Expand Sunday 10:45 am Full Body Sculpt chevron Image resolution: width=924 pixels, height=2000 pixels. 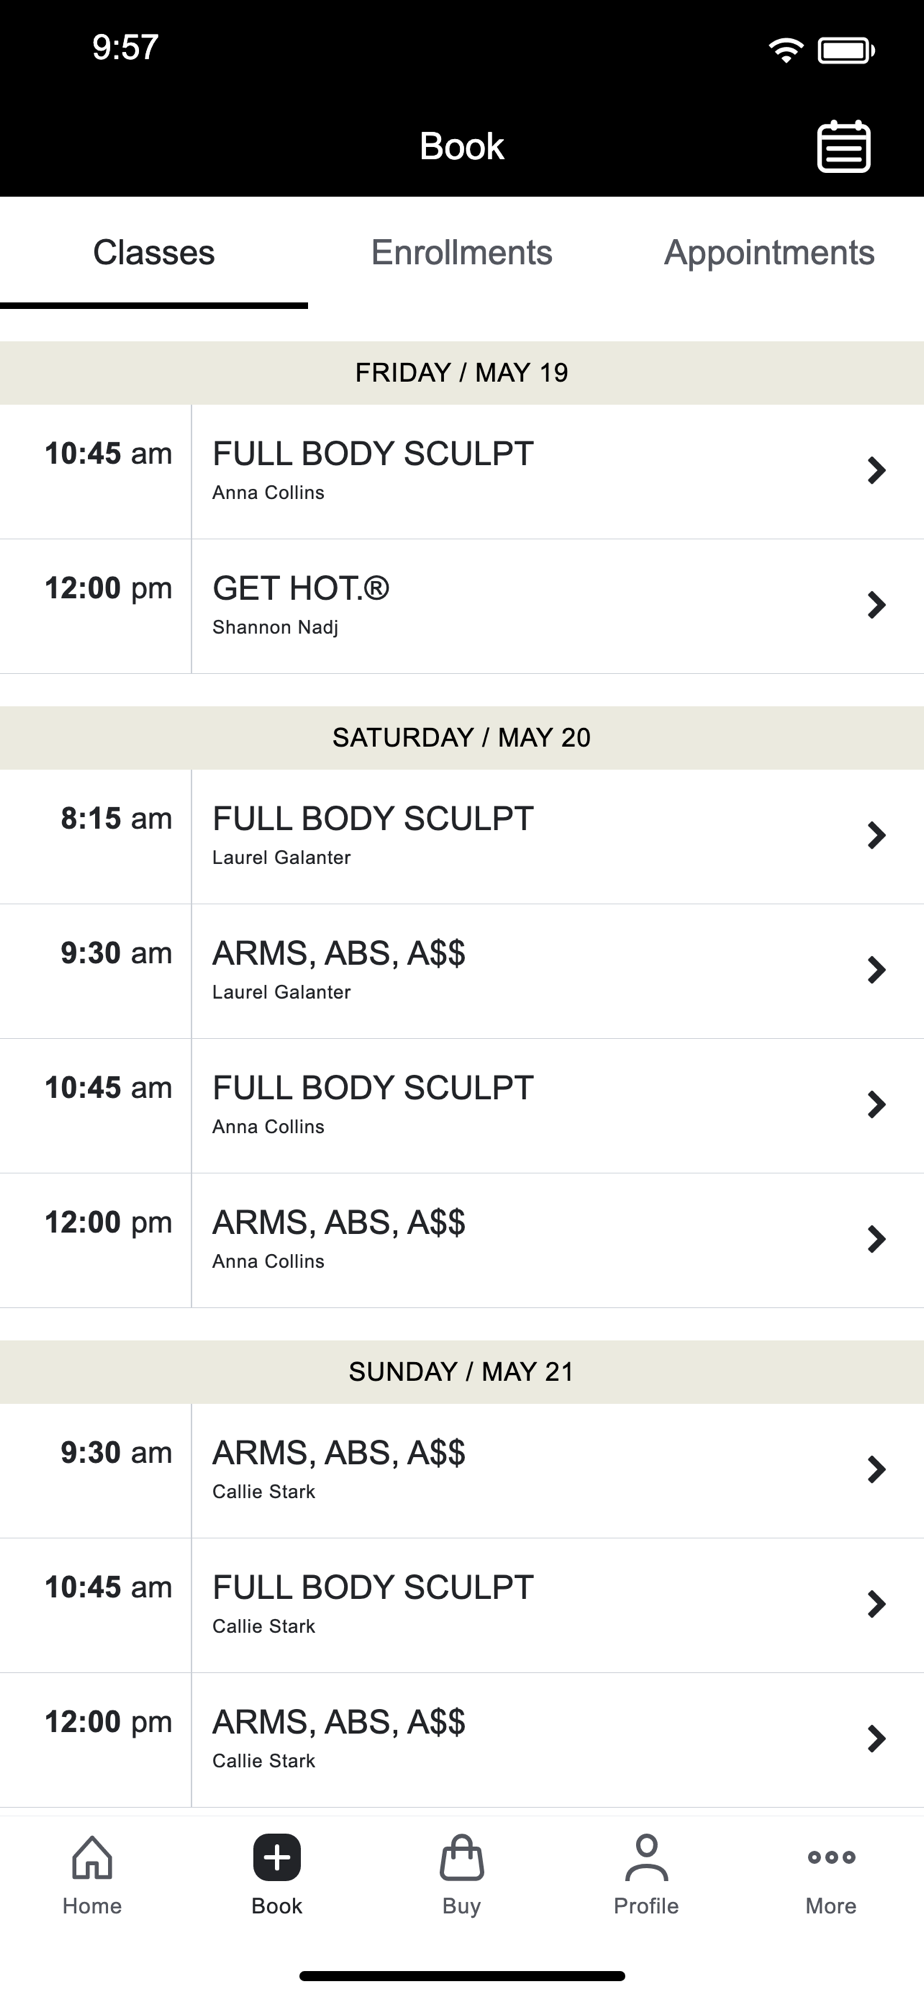877,1604
